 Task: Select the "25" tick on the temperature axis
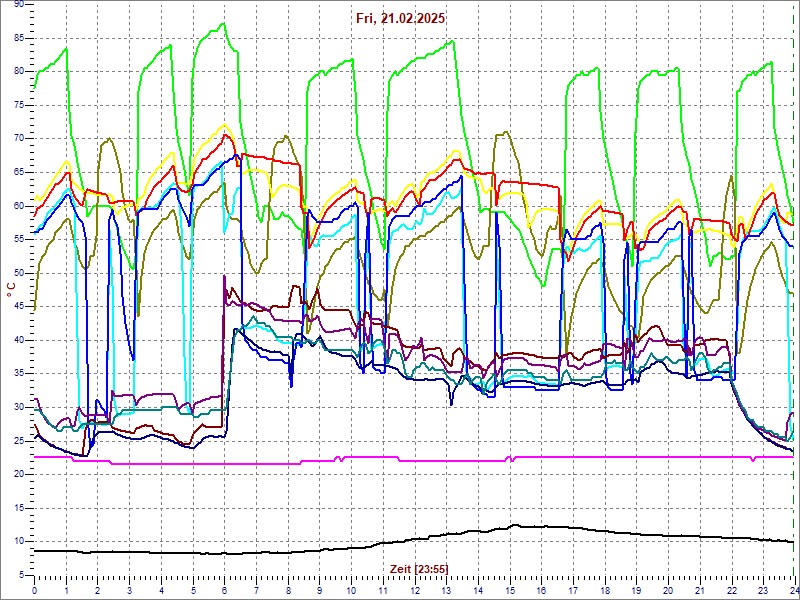[19, 441]
